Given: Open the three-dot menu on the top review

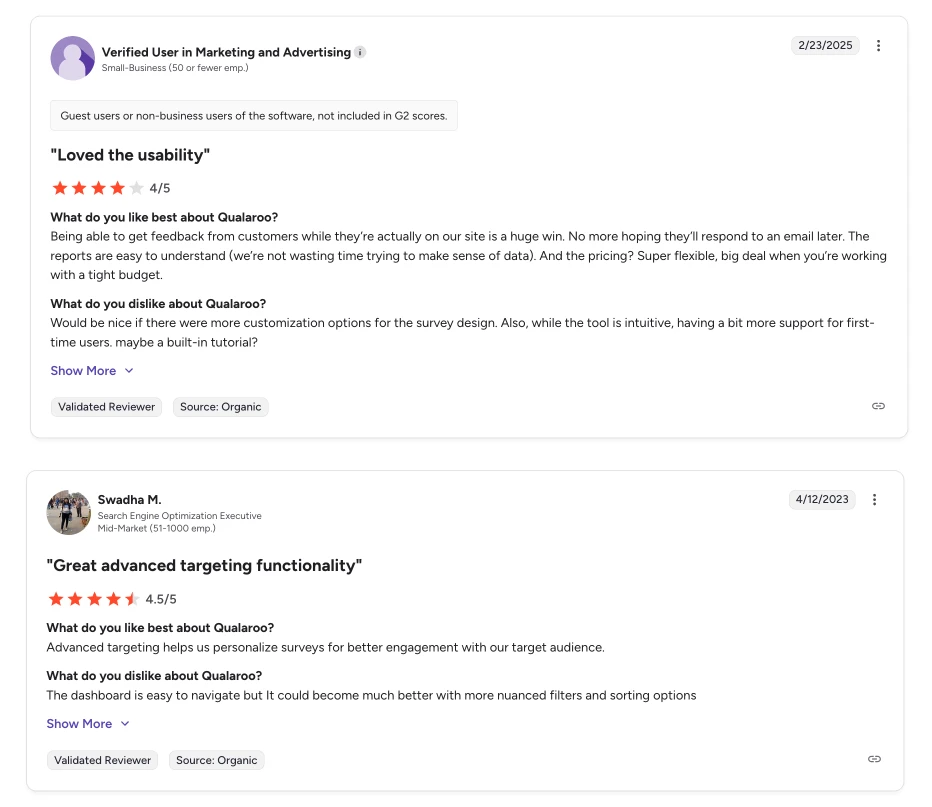Looking at the screenshot, I should 879,45.
